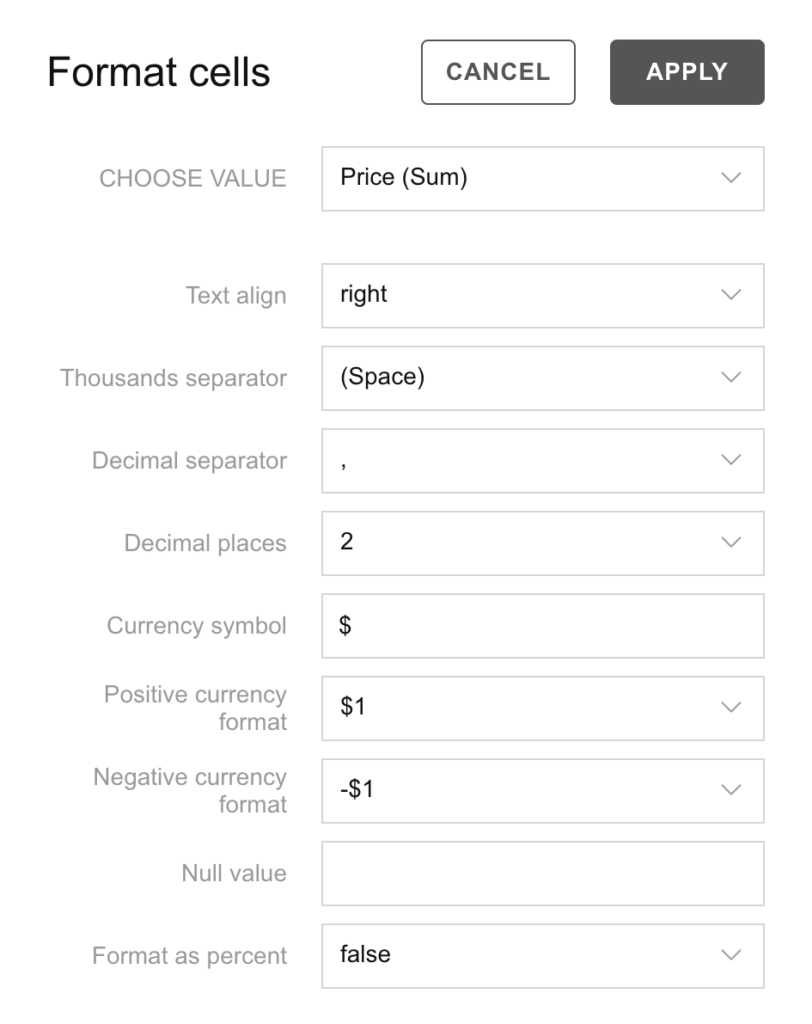This screenshot has width=812, height=1024.
Task: Apply the cell formatting changes
Action: [x=686, y=71]
